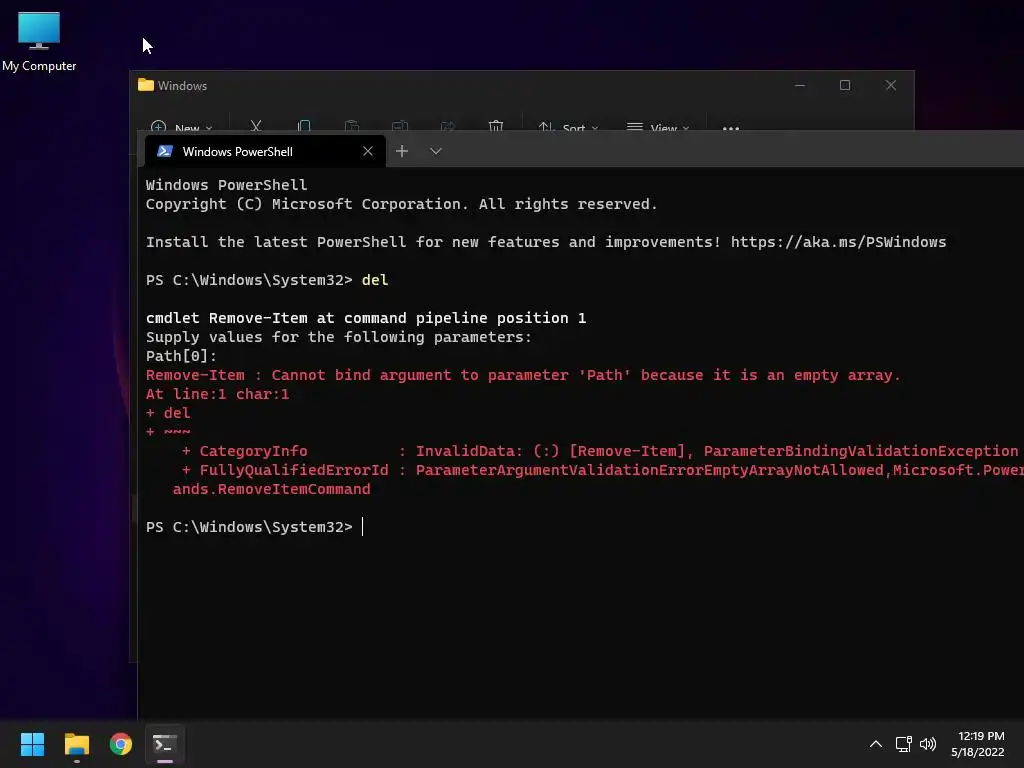Viewport: 1024px width, 768px height.
Task: Open the See more ellipsis in Explorer
Action: (731, 127)
